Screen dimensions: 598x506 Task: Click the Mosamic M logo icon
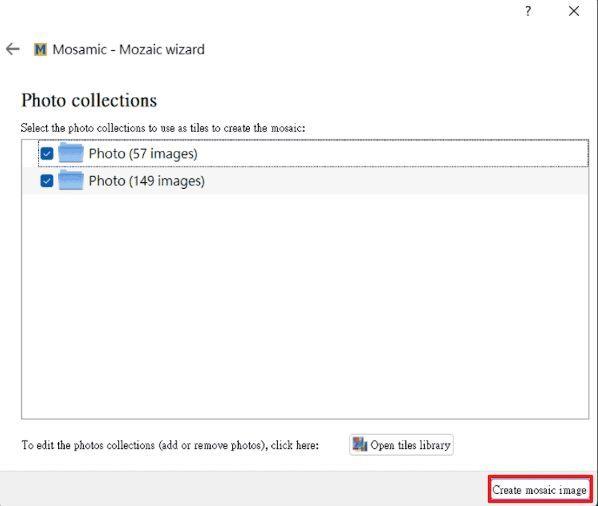pyautogui.click(x=40, y=50)
